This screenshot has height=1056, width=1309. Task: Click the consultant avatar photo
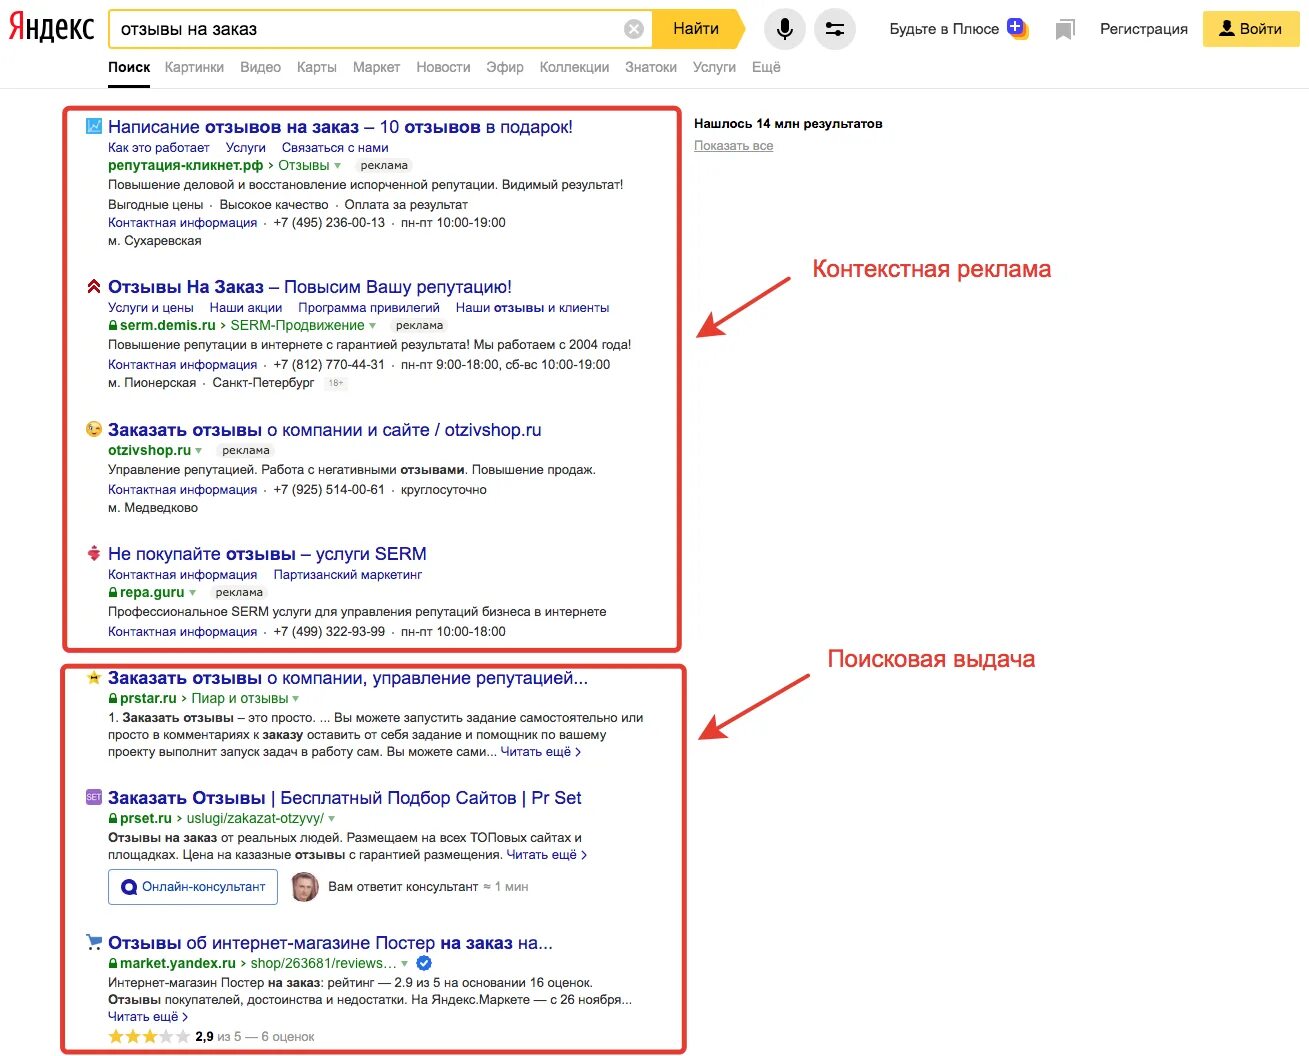click(x=305, y=887)
